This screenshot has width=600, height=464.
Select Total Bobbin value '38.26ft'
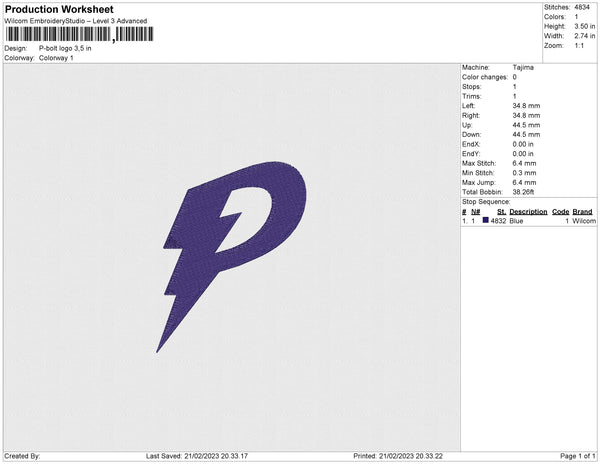(523, 192)
